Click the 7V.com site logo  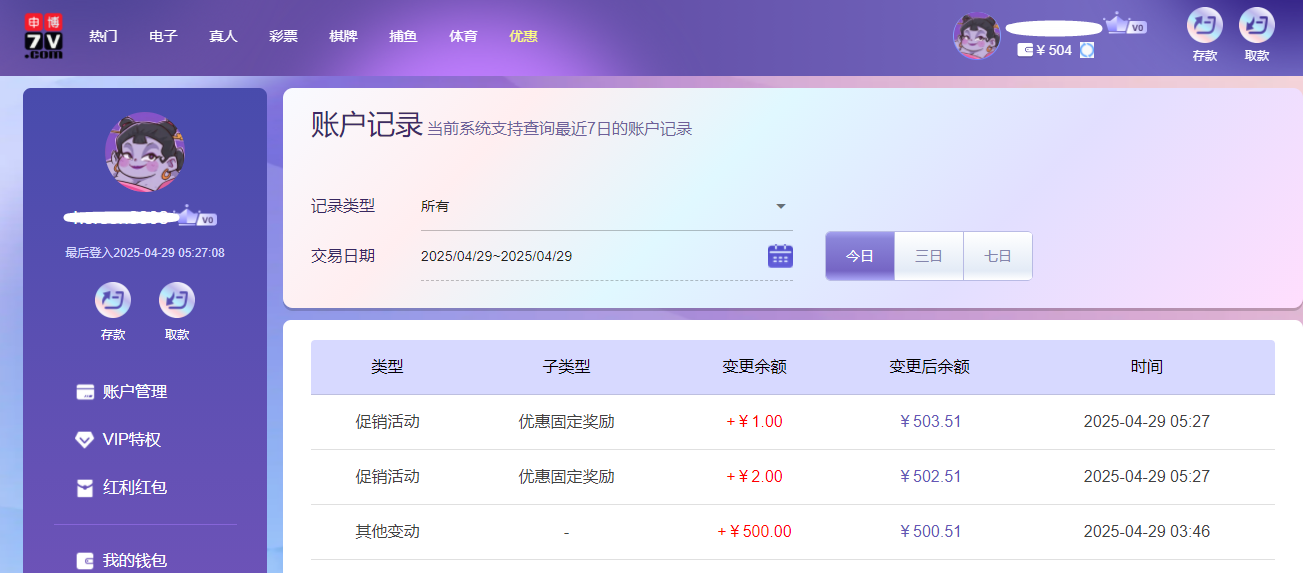(43, 36)
